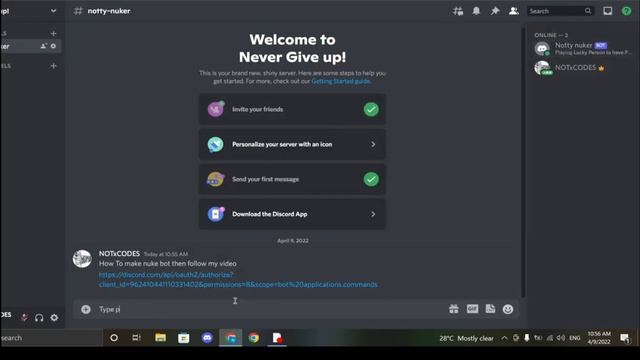
Task: Open Send your first message card
Action: click(292, 179)
